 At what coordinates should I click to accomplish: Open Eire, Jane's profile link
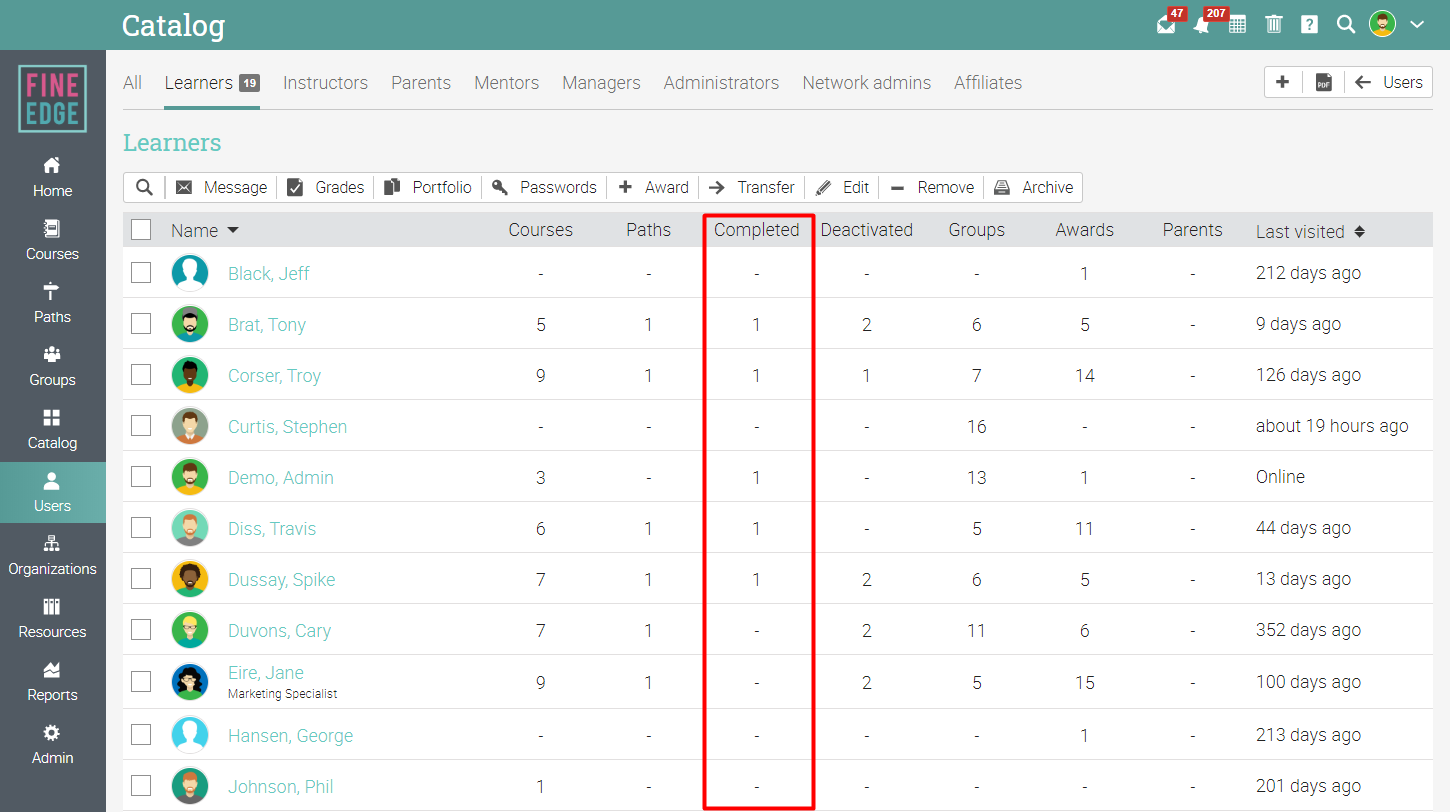tap(266, 673)
